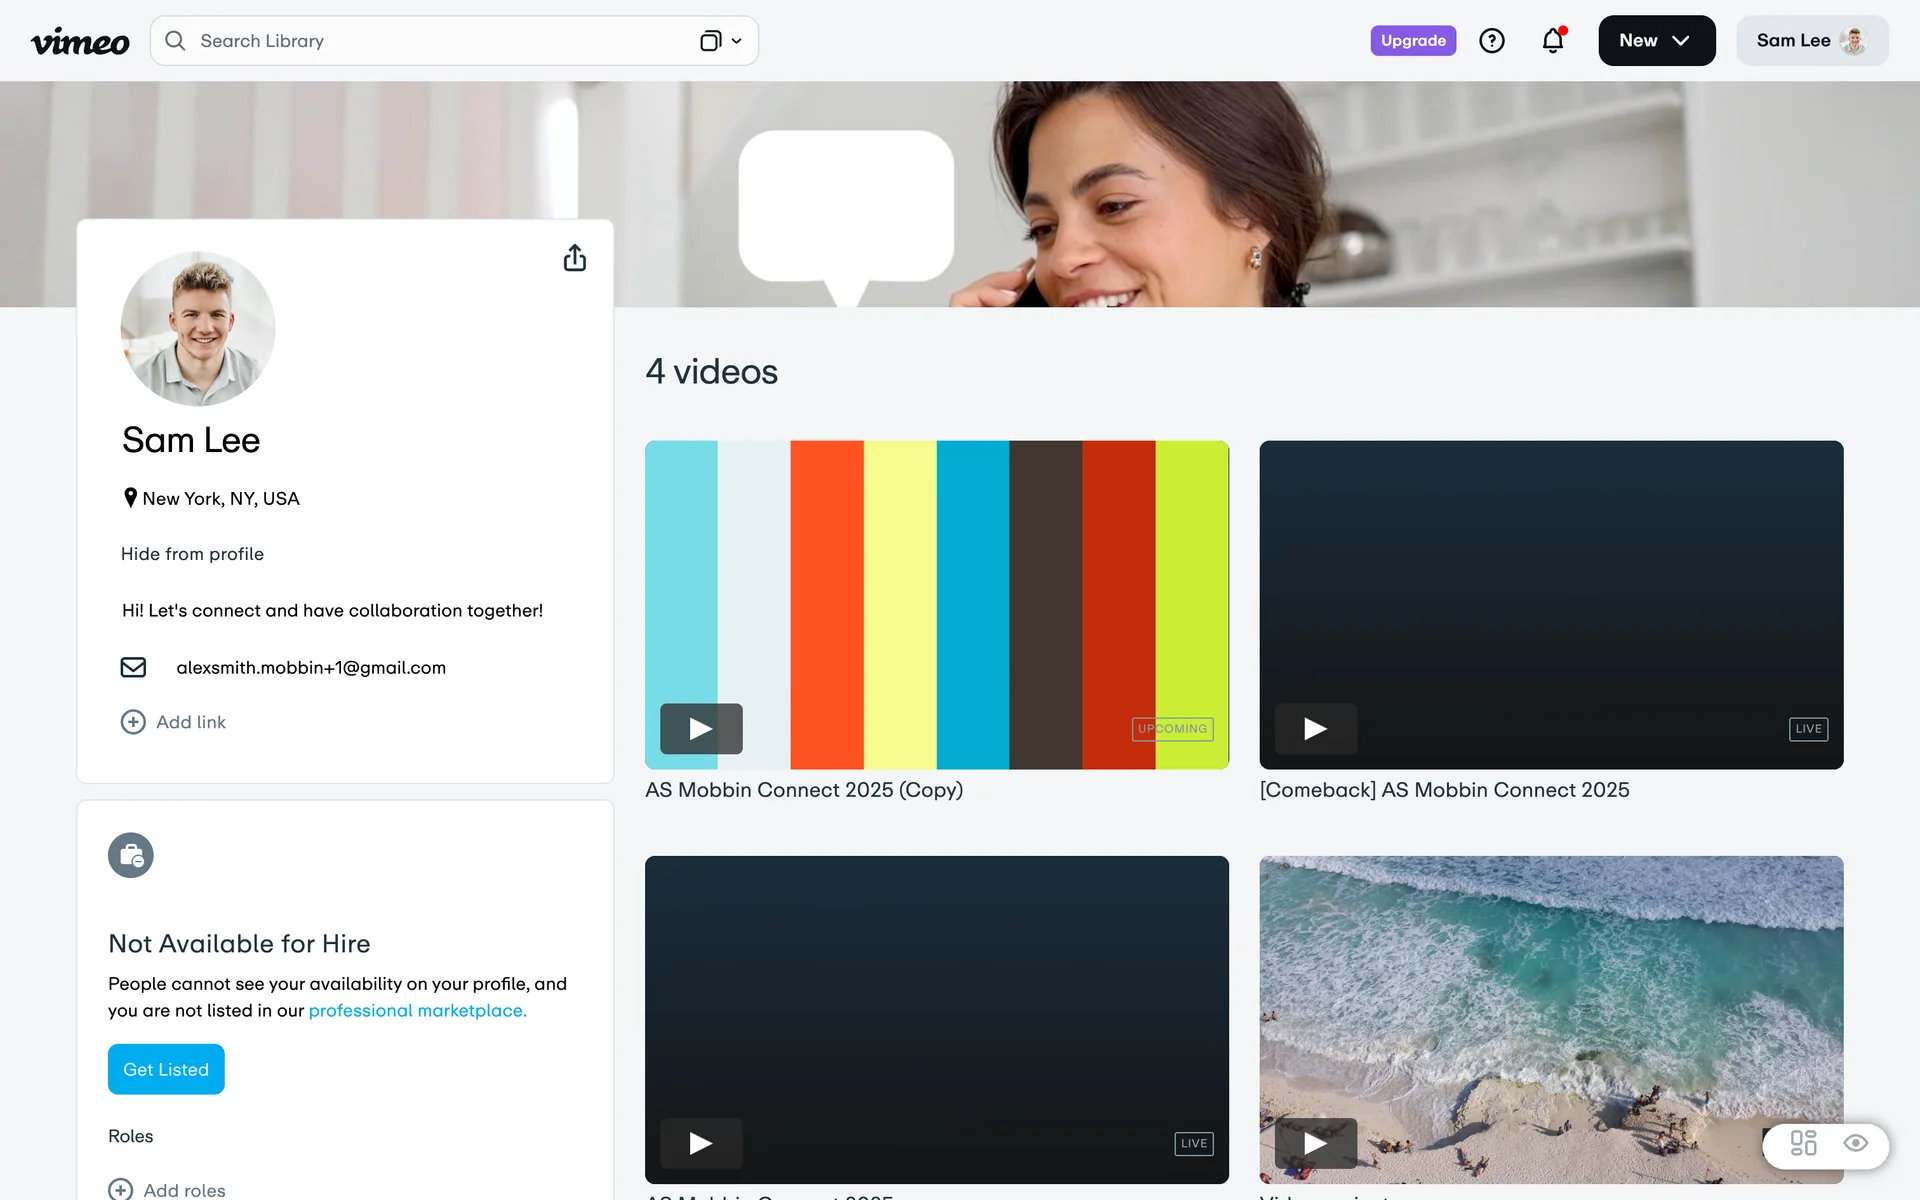Click the Vimeo logo
This screenshot has height=1200, width=1920.
pyautogui.click(x=80, y=41)
